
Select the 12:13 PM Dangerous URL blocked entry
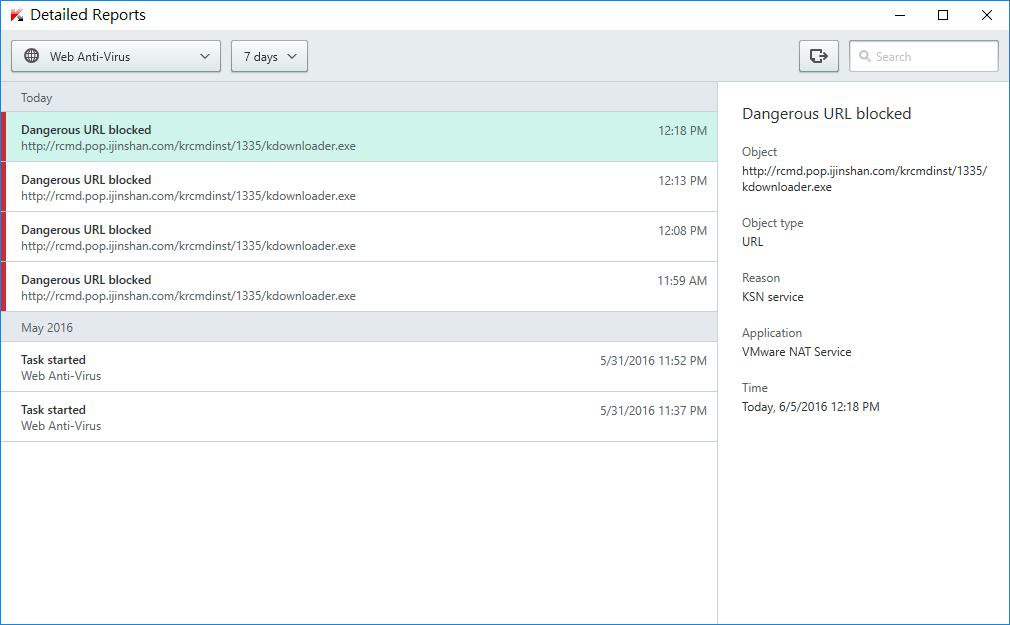click(360, 187)
